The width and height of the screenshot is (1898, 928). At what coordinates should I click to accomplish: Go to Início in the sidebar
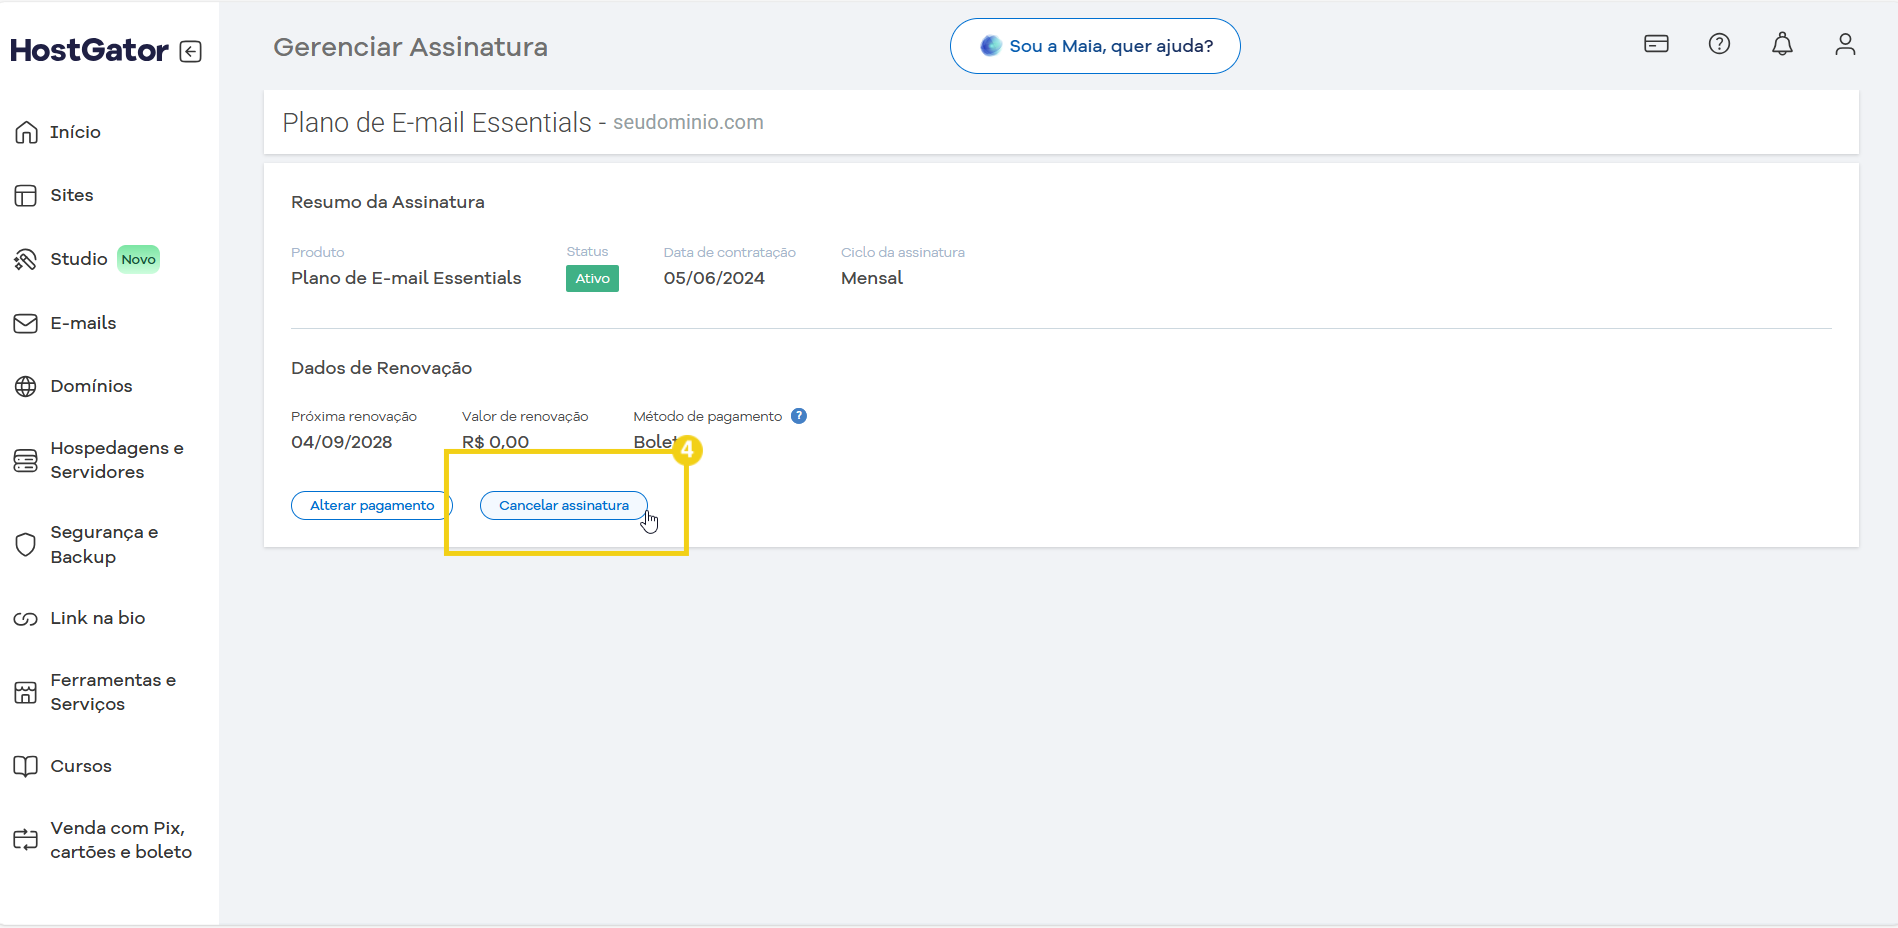(x=75, y=132)
